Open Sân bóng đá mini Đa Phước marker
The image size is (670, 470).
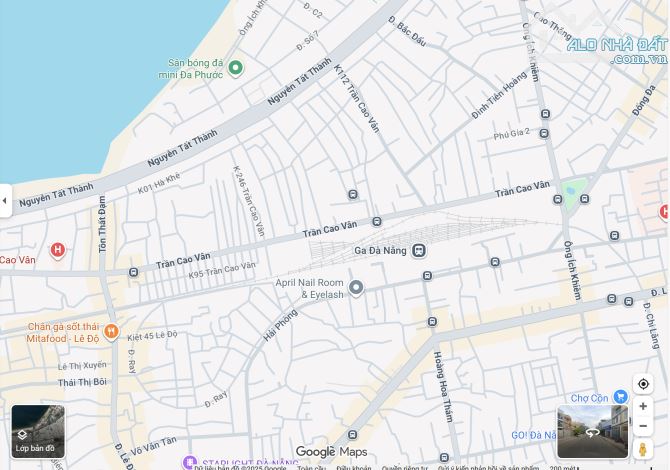pos(236,68)
